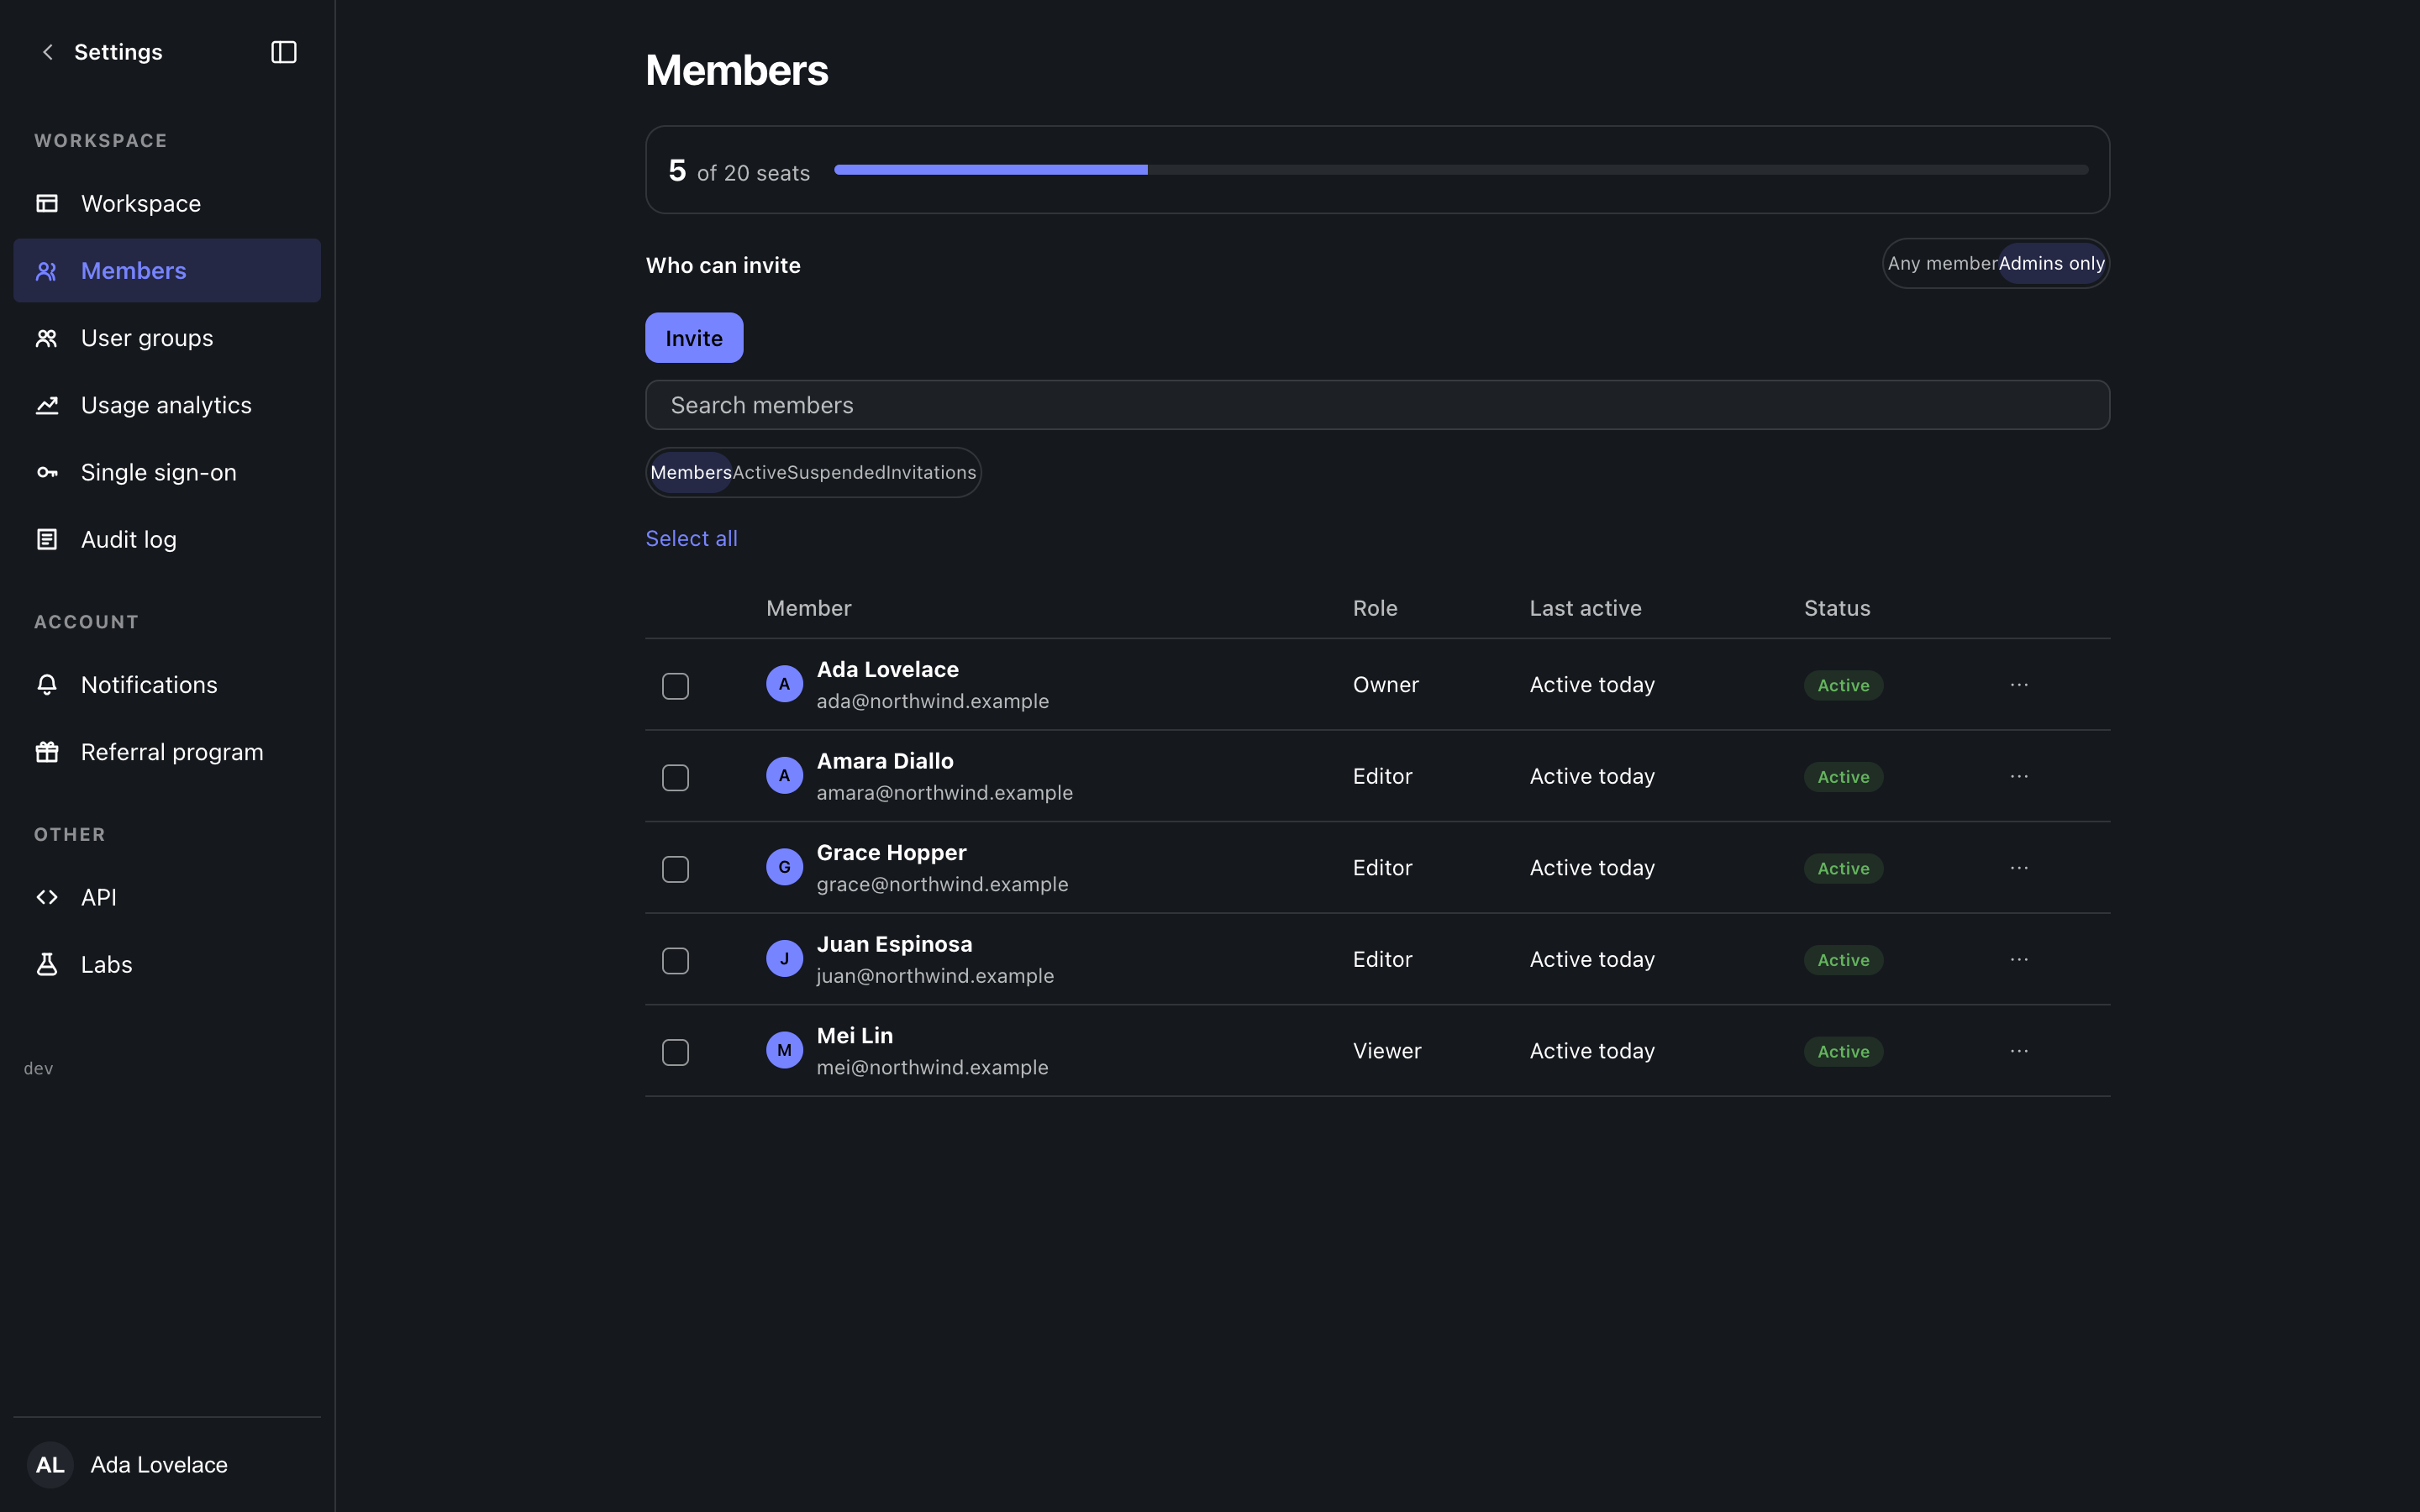Click Juan Espinosa's J avatar
Image resolution: width=2420 pixels, height=1512 pixels.
click(x=784, y=959)
